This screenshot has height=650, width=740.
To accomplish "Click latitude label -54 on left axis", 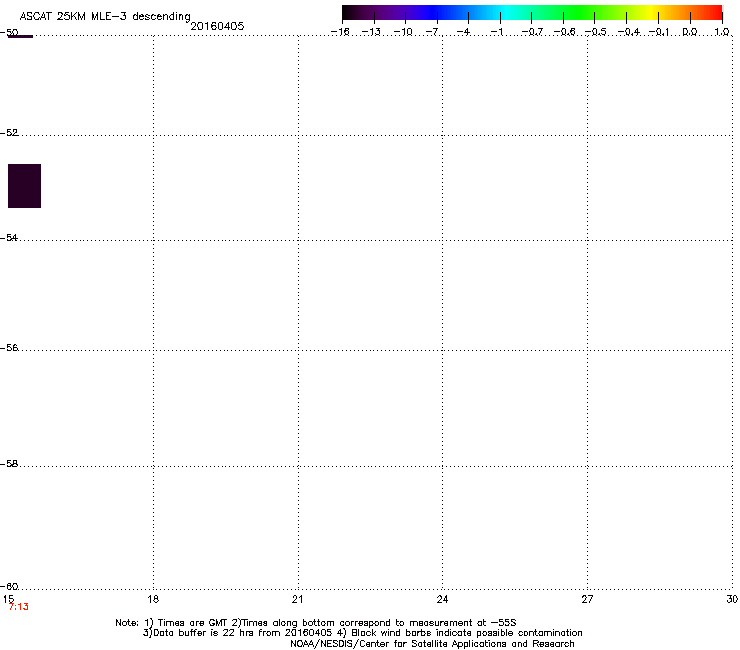I will tap(9, 238).
